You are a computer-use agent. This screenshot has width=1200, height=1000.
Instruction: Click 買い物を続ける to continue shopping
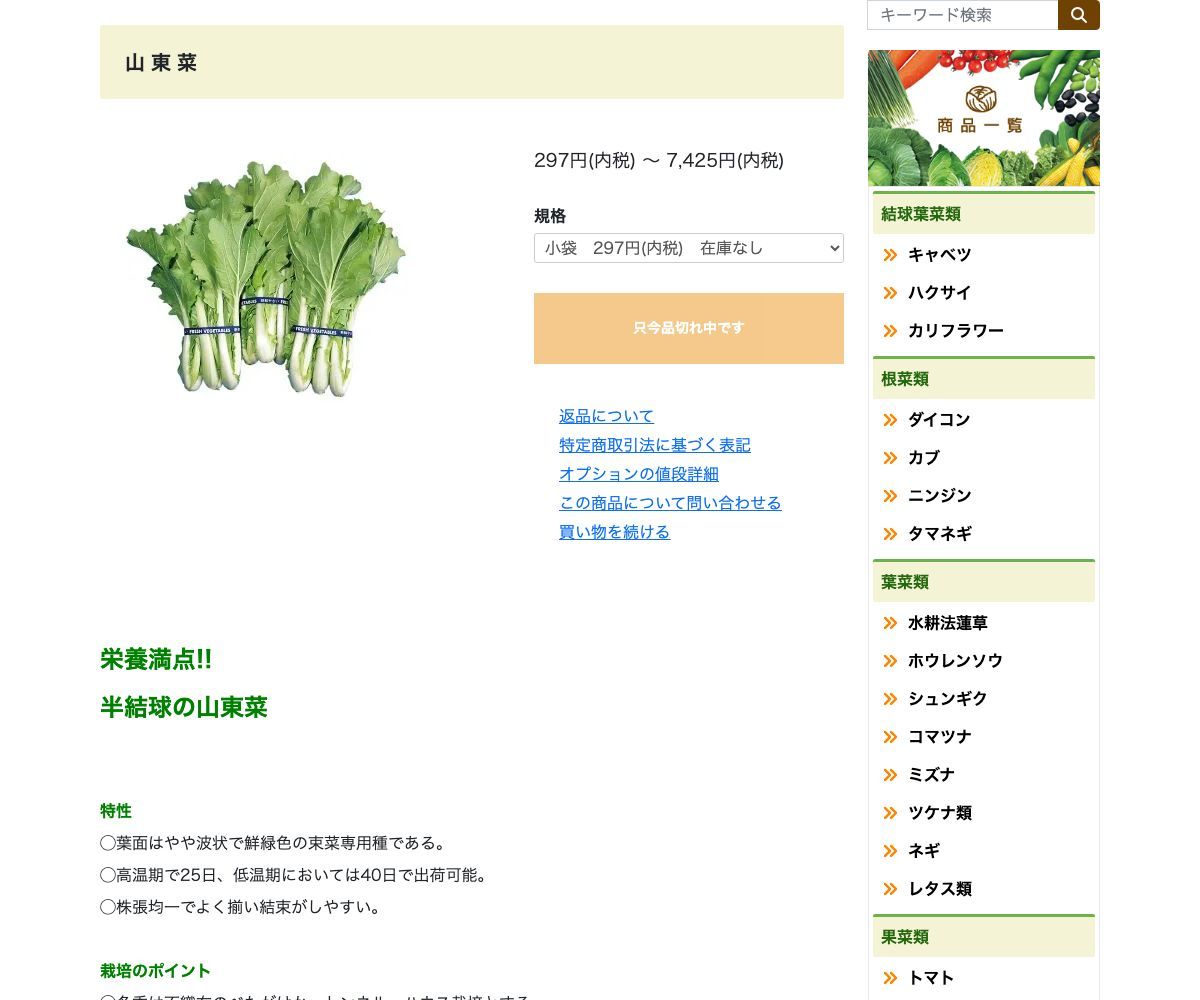coord(614,532)
